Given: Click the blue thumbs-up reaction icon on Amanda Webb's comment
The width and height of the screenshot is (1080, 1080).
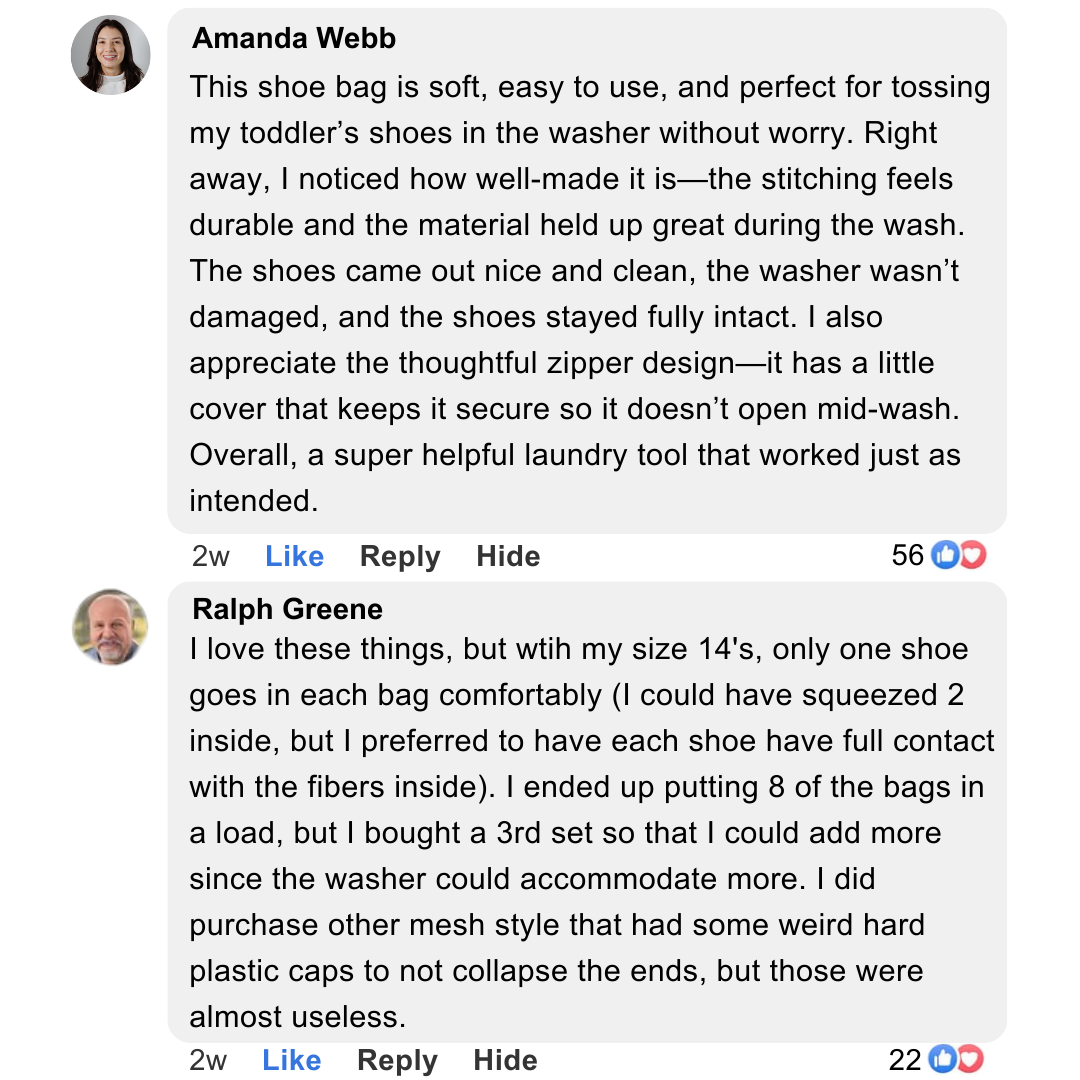Looking at the screenshot, I should pyautogui.click(x=944, y=555).
